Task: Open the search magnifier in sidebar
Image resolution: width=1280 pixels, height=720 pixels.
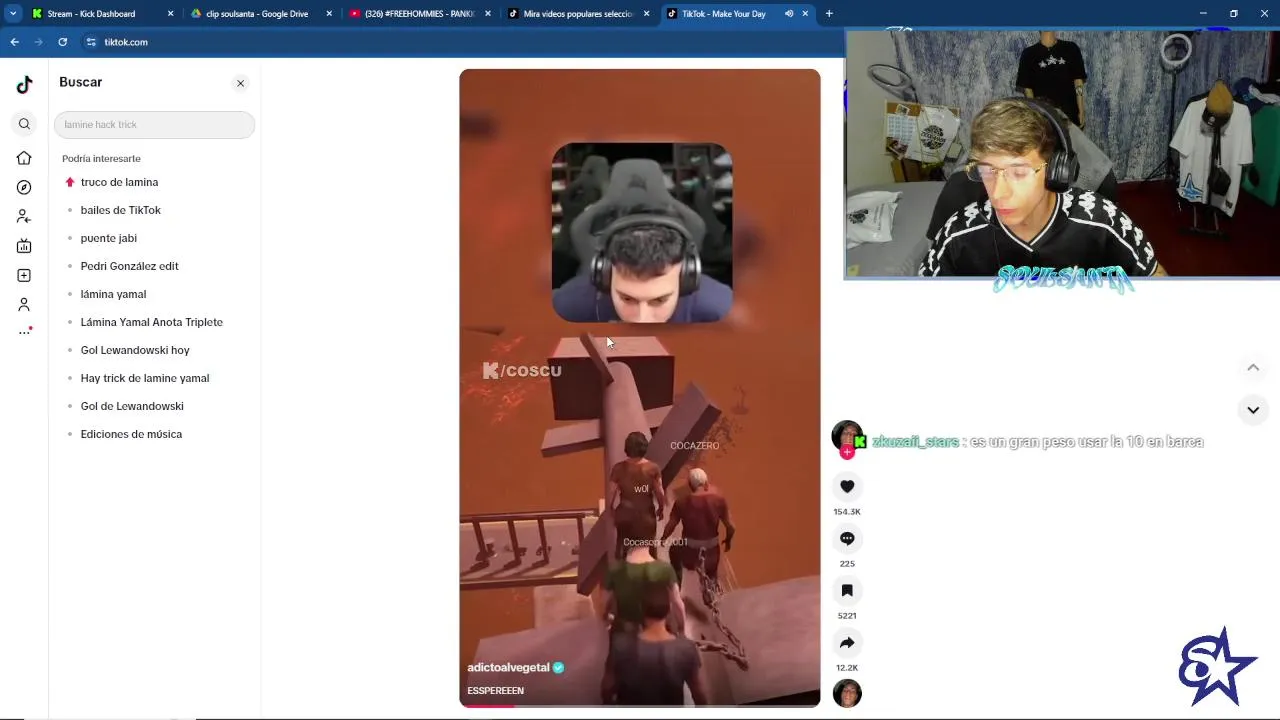Action: tap(24, 124)
